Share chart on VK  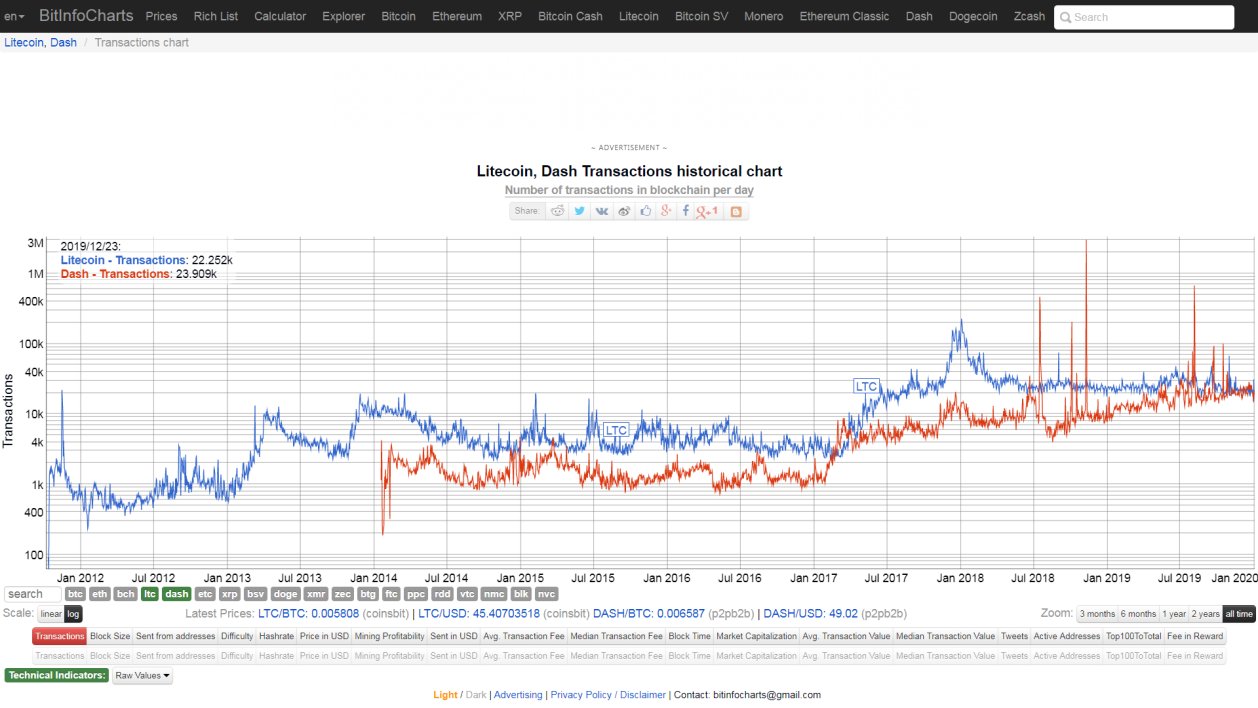[602, 211]
